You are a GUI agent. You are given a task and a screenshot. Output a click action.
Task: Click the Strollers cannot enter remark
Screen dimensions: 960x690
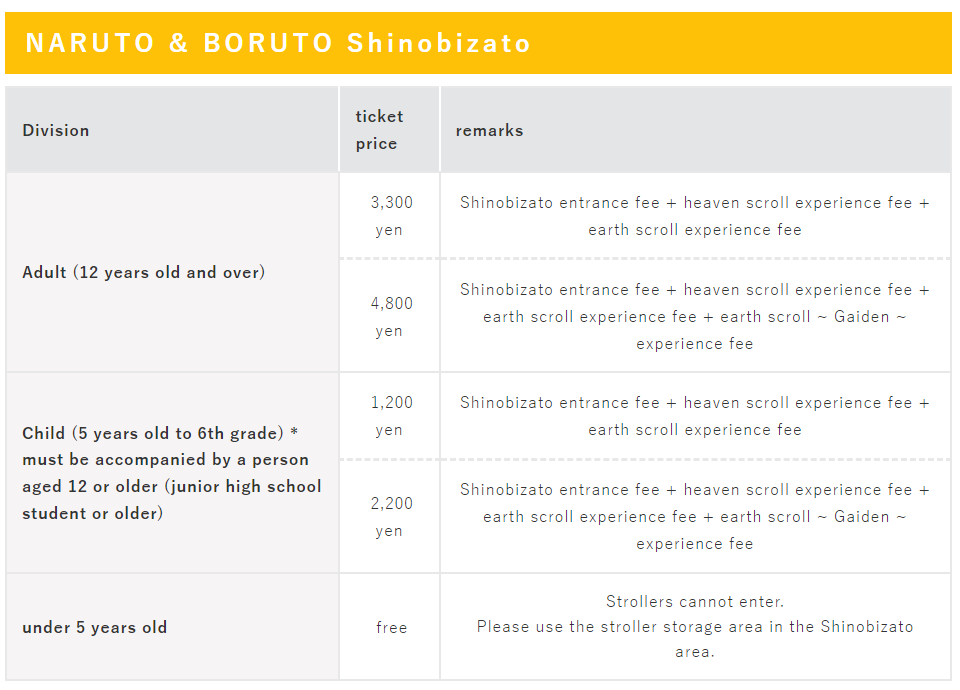695,601
